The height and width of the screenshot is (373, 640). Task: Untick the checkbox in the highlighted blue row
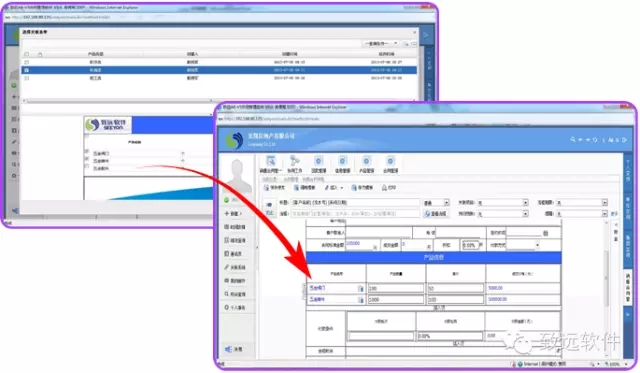coord(27,70)
